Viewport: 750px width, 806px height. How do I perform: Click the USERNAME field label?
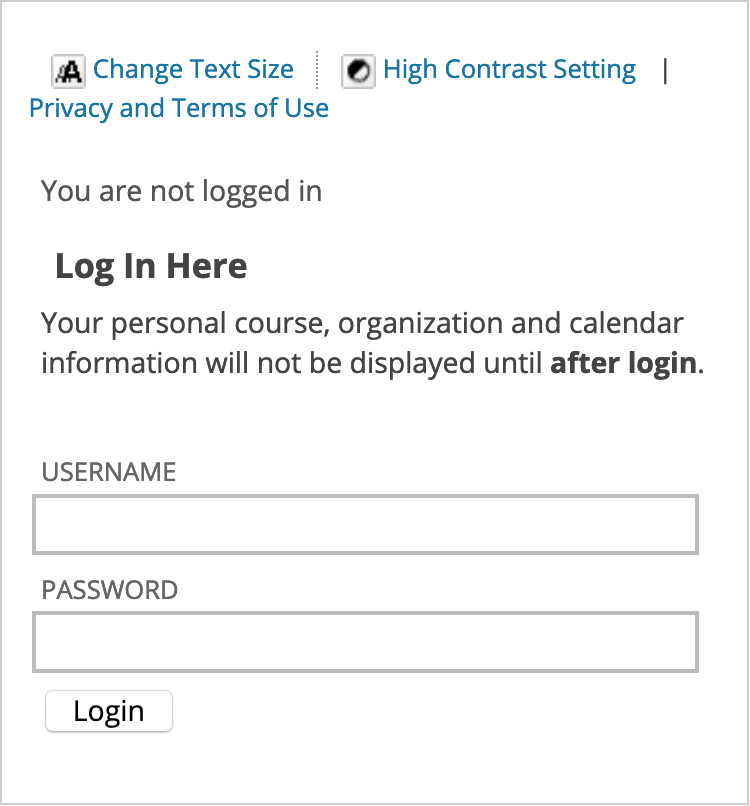pyautogui.click(x=109, y=473)
